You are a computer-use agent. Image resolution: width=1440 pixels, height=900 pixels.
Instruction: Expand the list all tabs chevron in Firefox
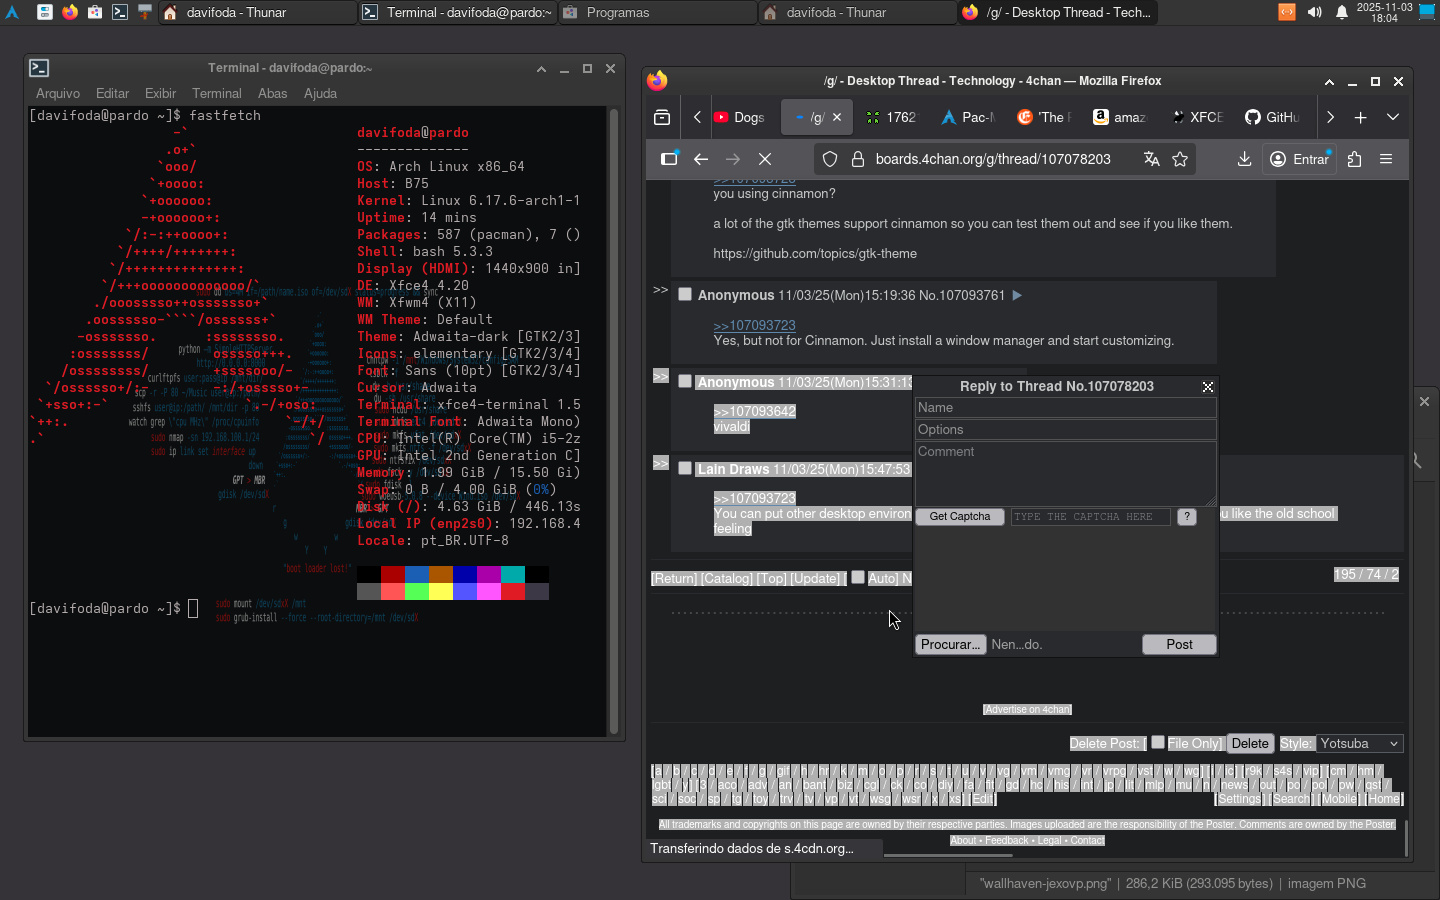(x=1392, y=117)
